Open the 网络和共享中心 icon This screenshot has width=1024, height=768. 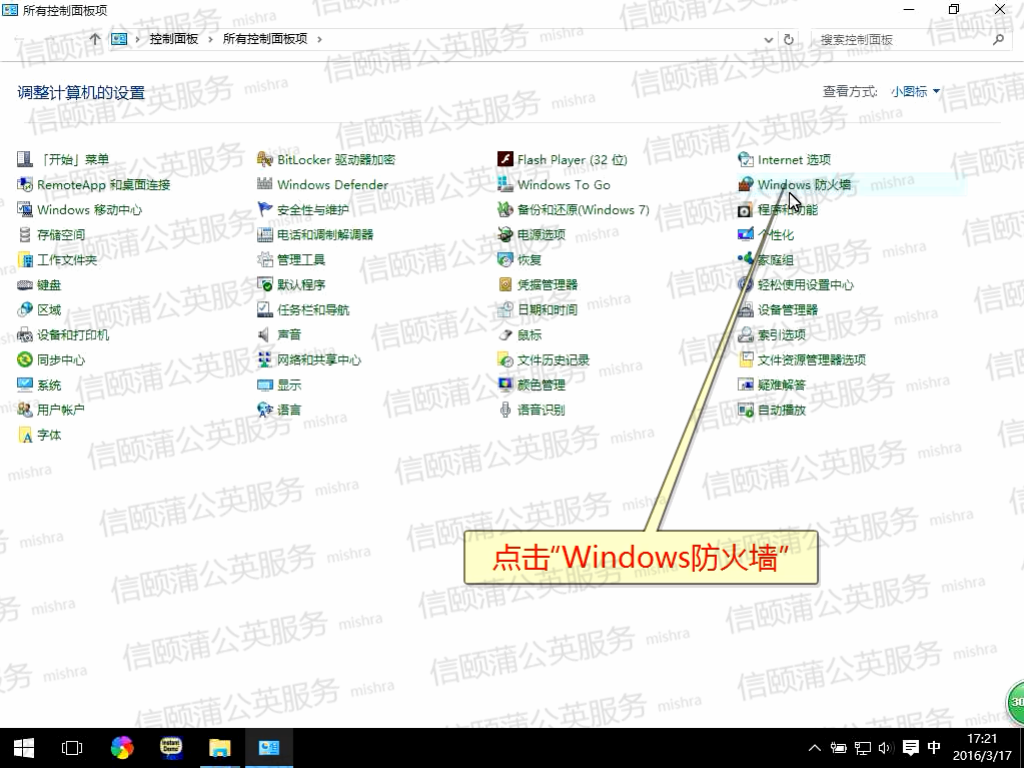point(265,360)
